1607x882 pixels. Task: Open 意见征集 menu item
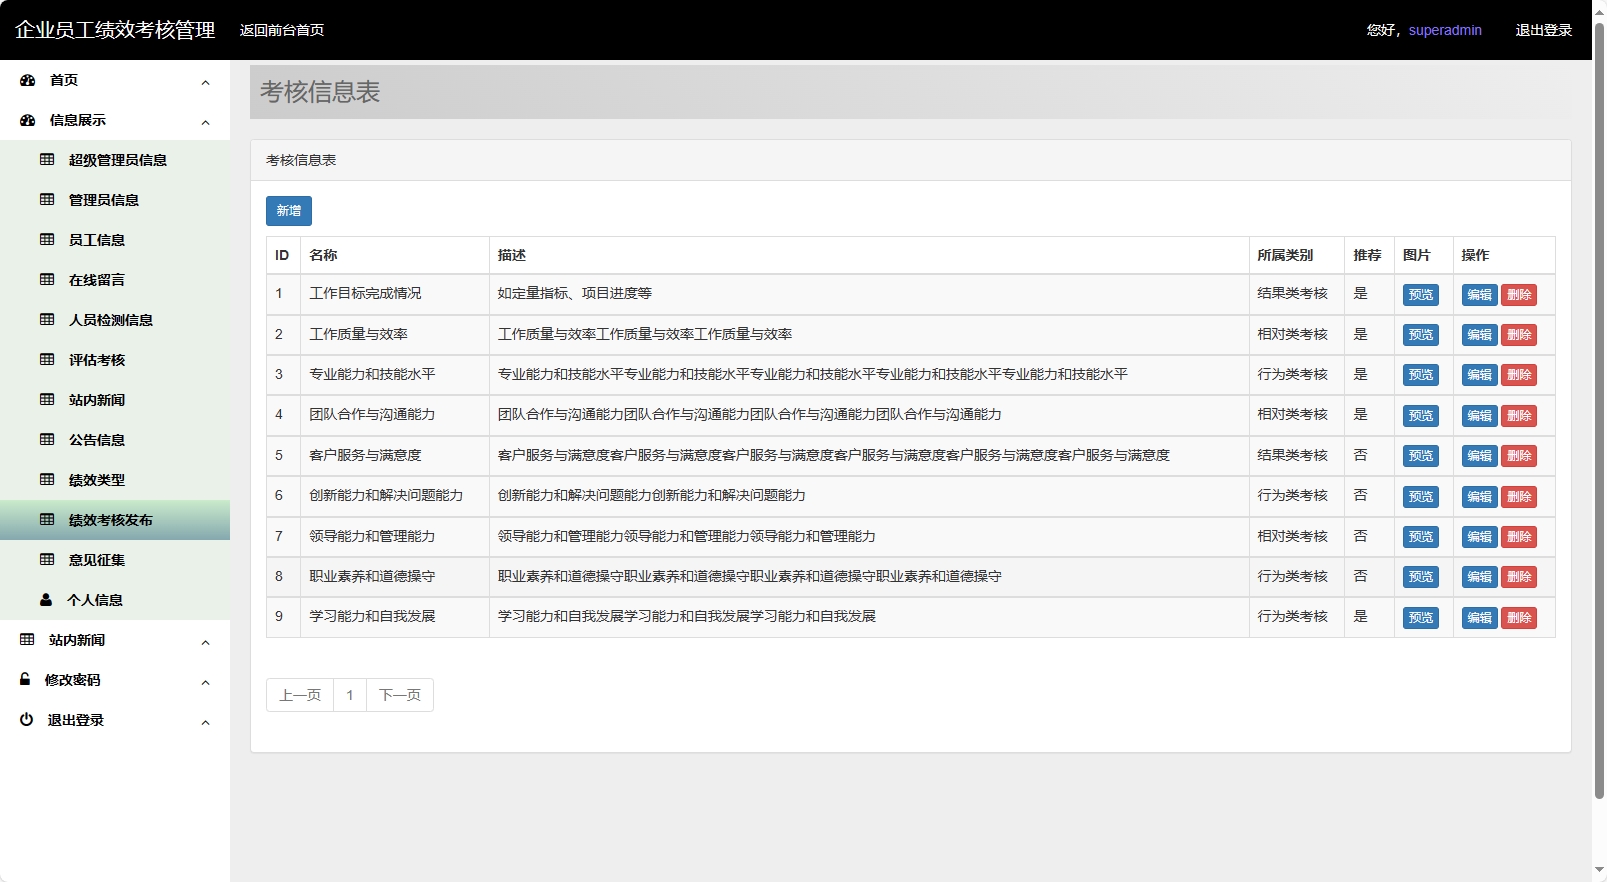pos(115,560)
